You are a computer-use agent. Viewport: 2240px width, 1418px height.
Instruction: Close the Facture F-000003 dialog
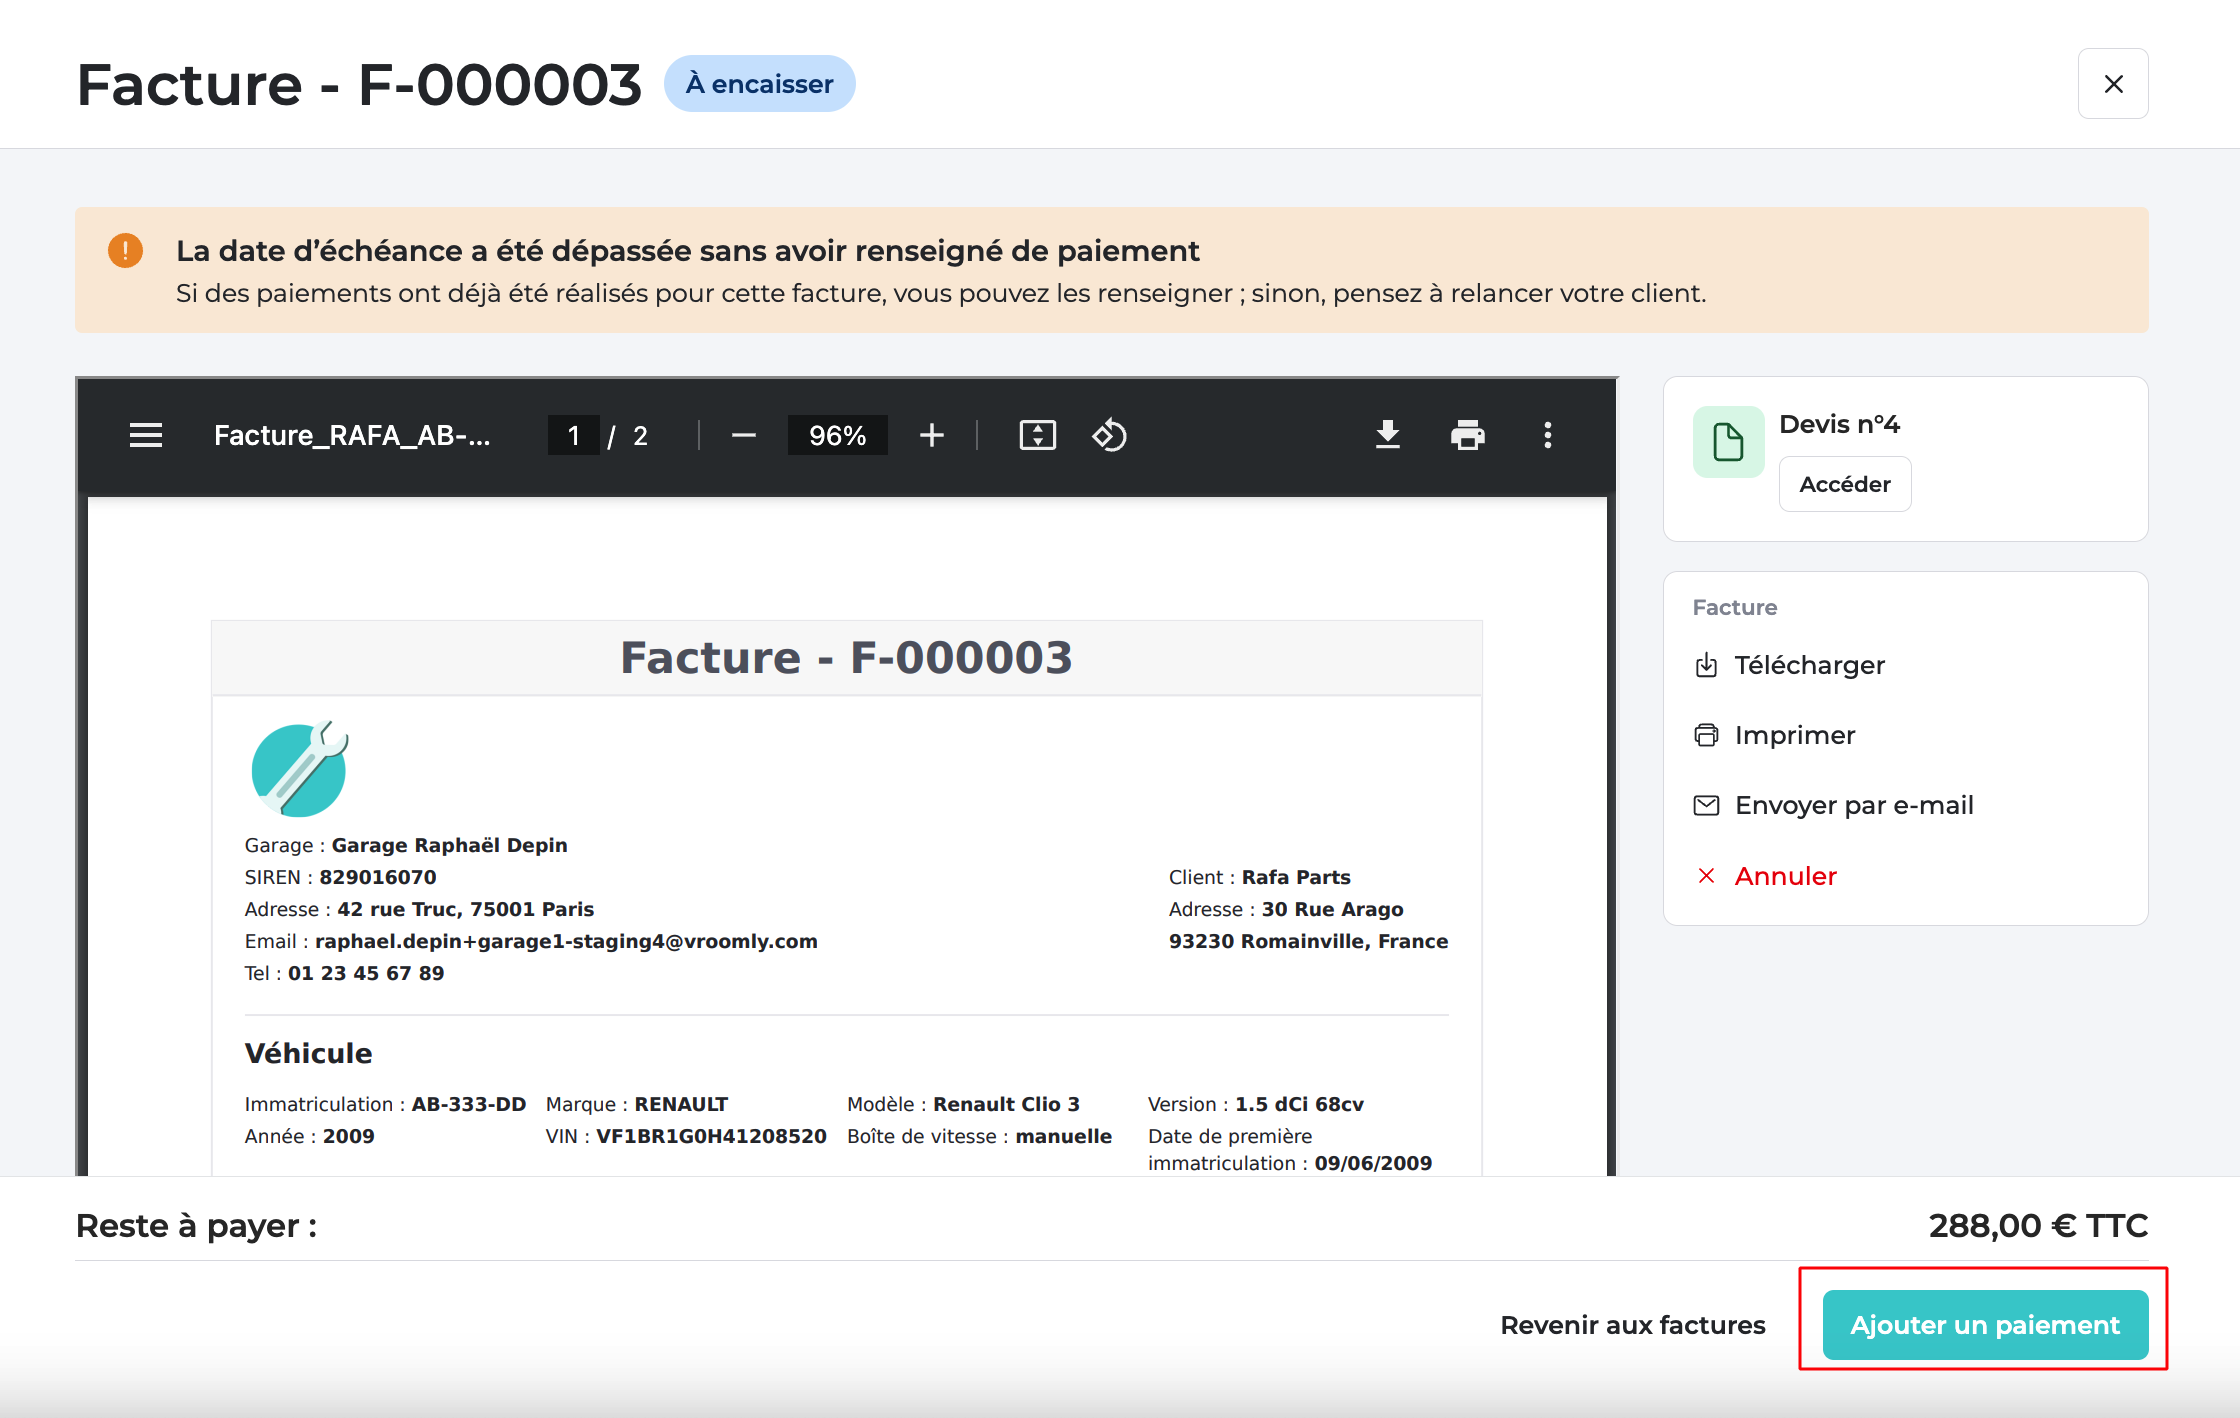2113,83
